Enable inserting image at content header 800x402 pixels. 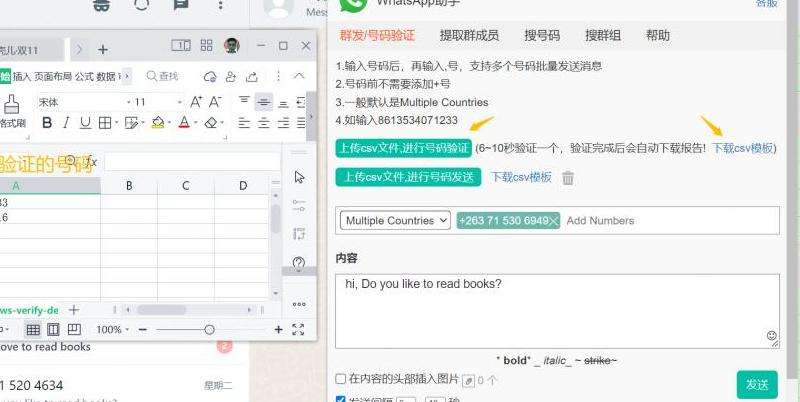341,380
